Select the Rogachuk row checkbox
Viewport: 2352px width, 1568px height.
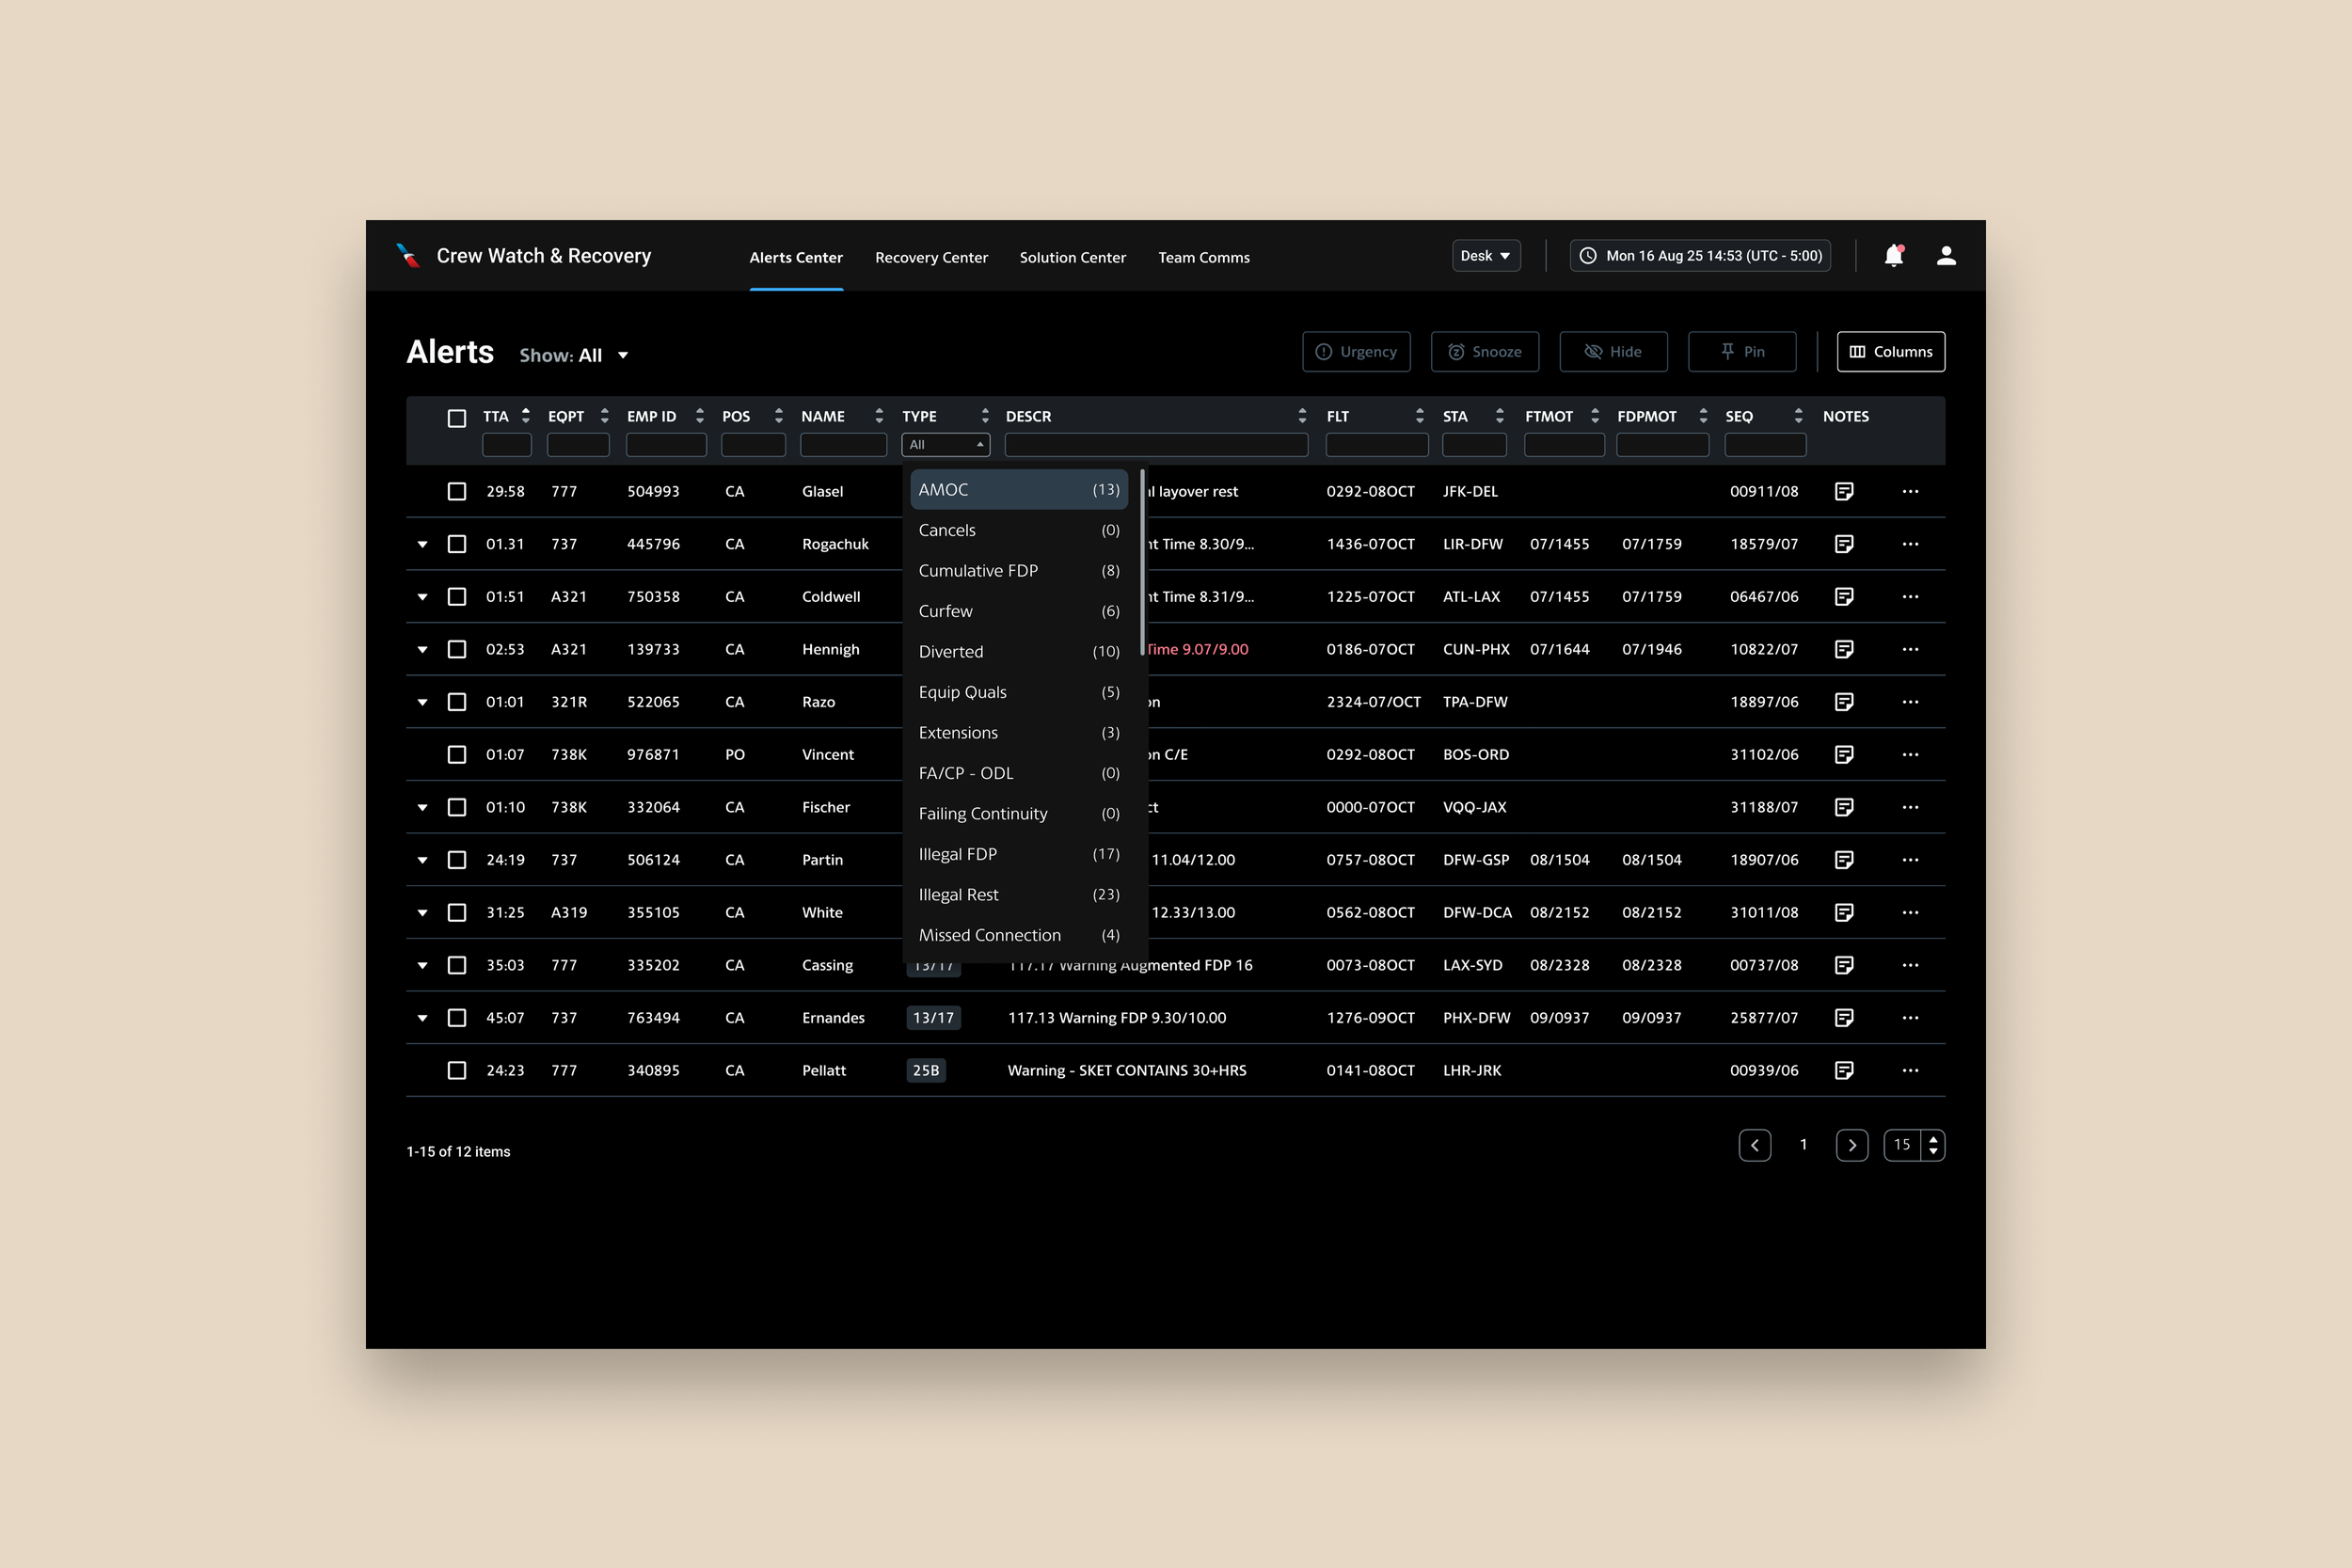[x=457, y=544]
